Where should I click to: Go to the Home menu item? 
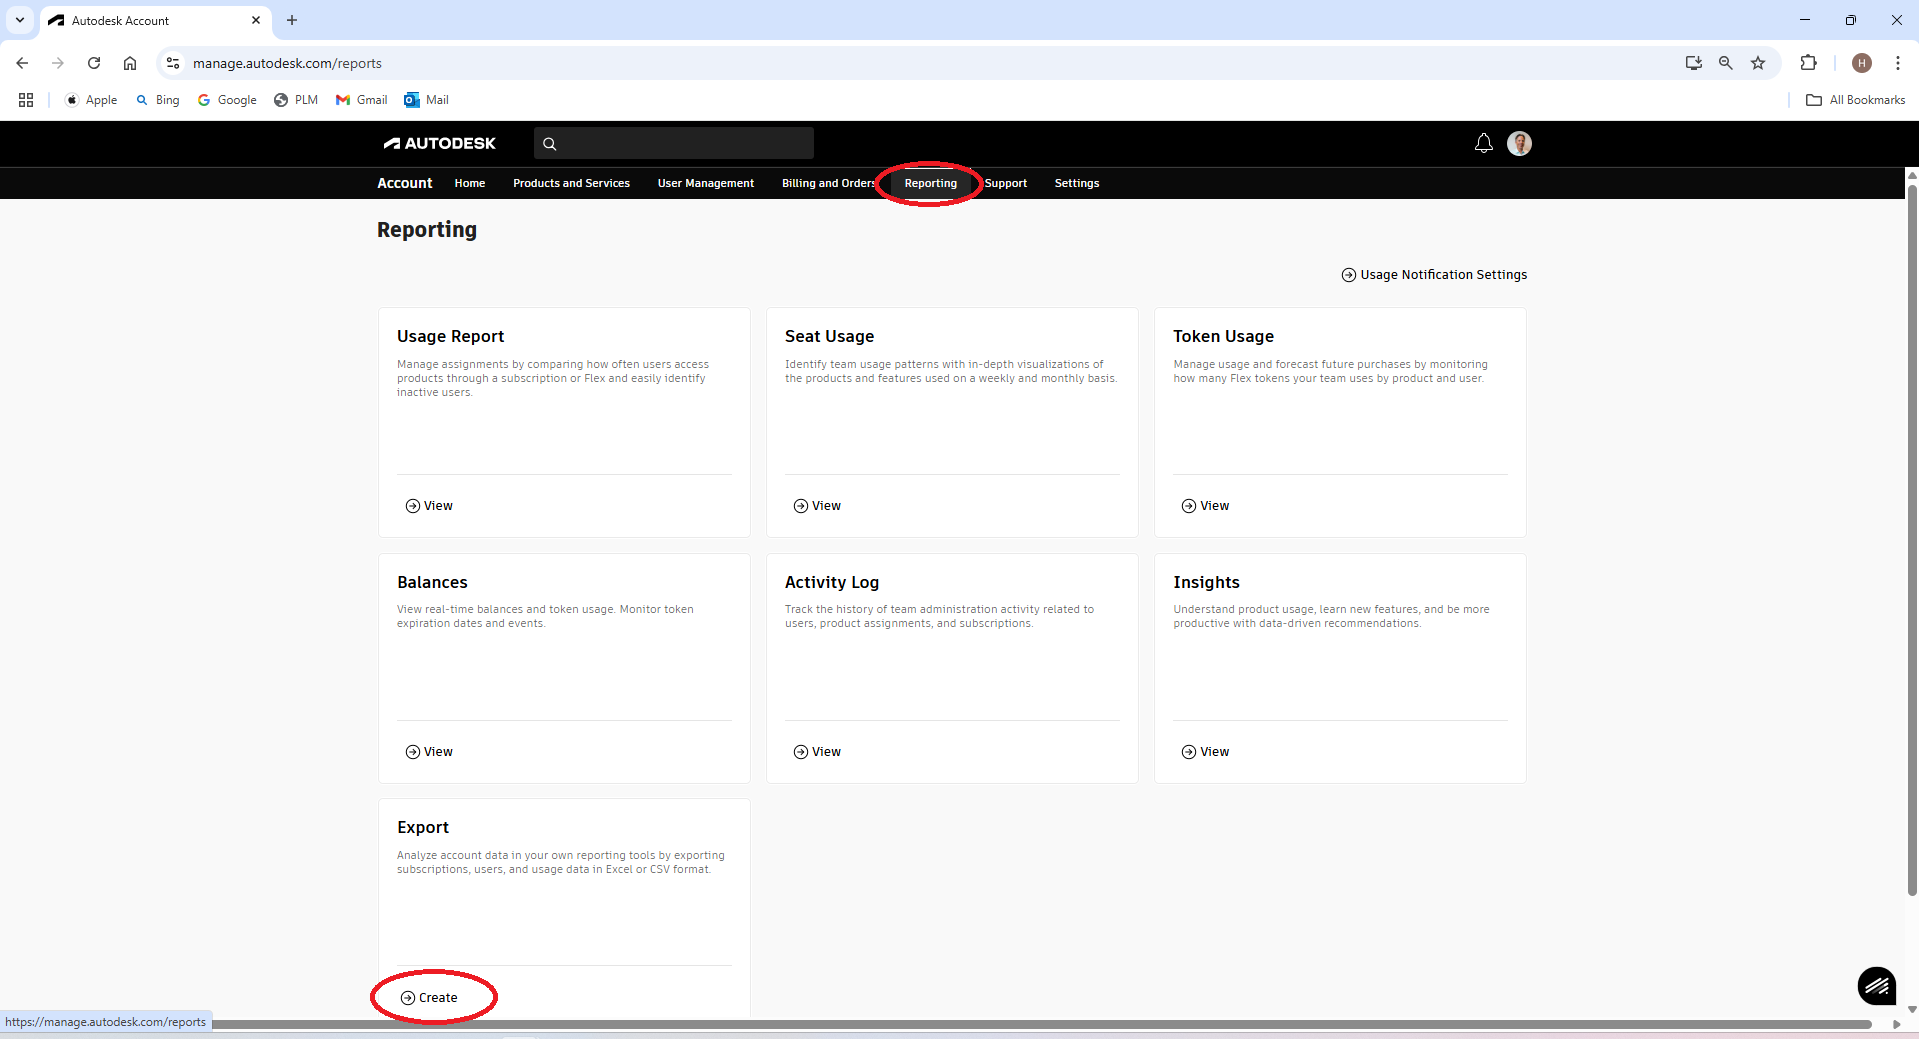tap(470, 183)
